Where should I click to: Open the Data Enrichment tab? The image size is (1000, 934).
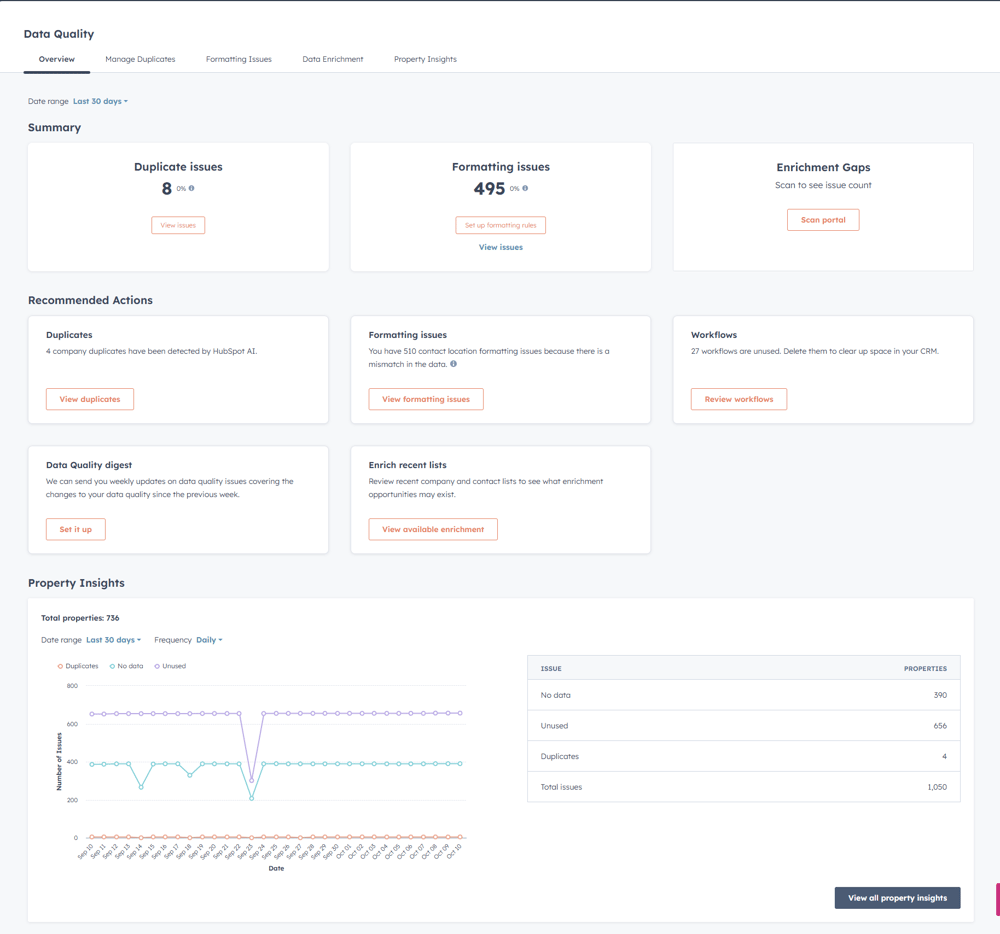333,59
